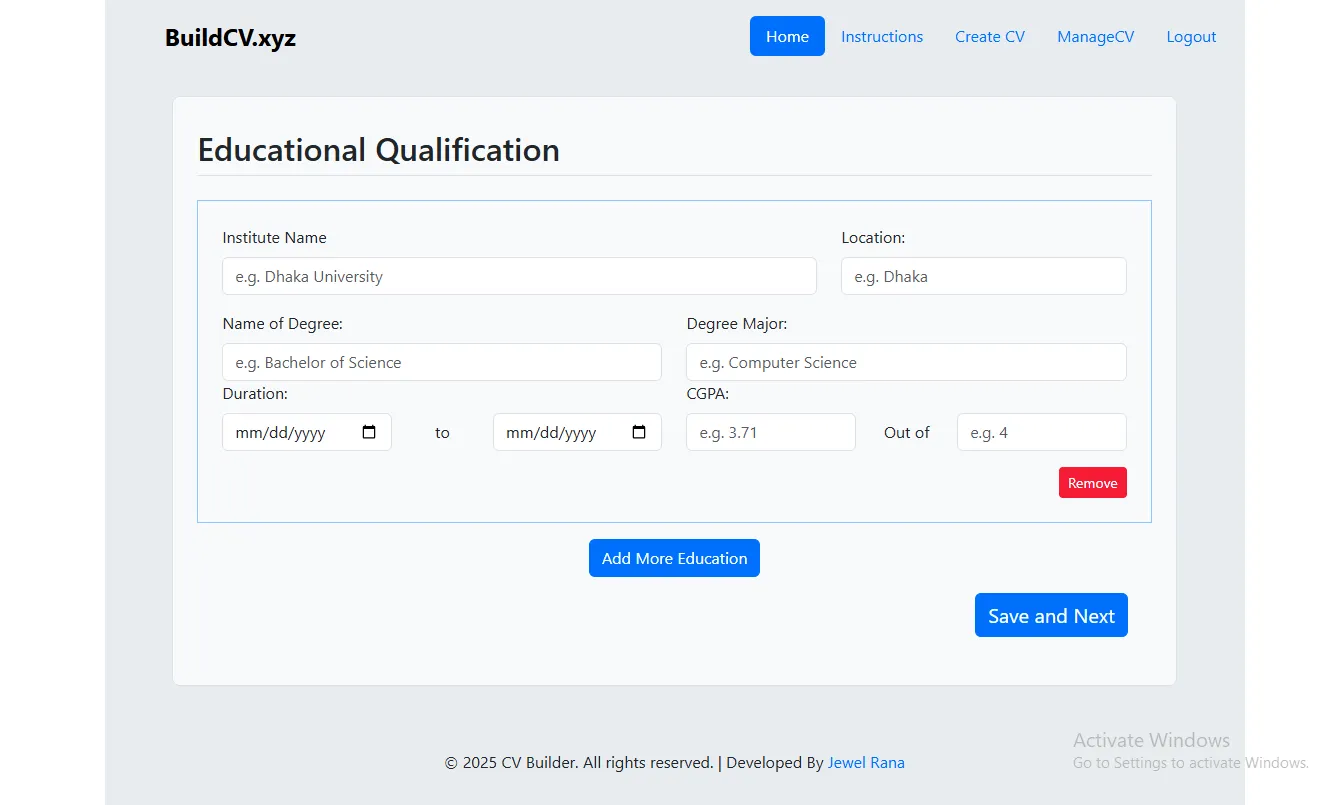The image size is (1330, 805).
Task: Open the Instructions page
Action: pos(881,36)
